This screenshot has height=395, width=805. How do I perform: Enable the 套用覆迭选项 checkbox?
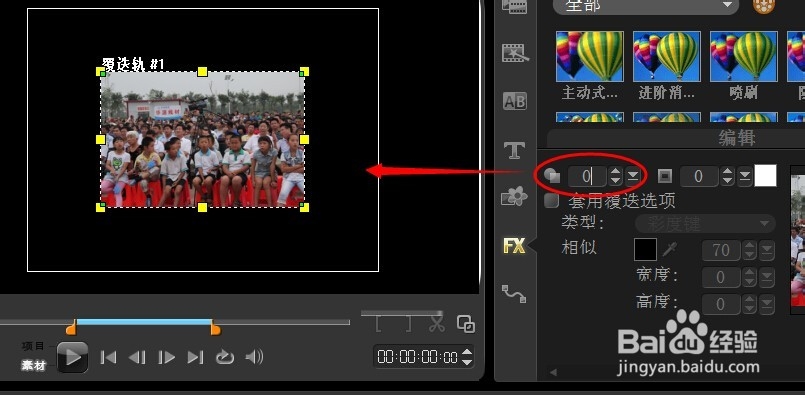(551, 201)
